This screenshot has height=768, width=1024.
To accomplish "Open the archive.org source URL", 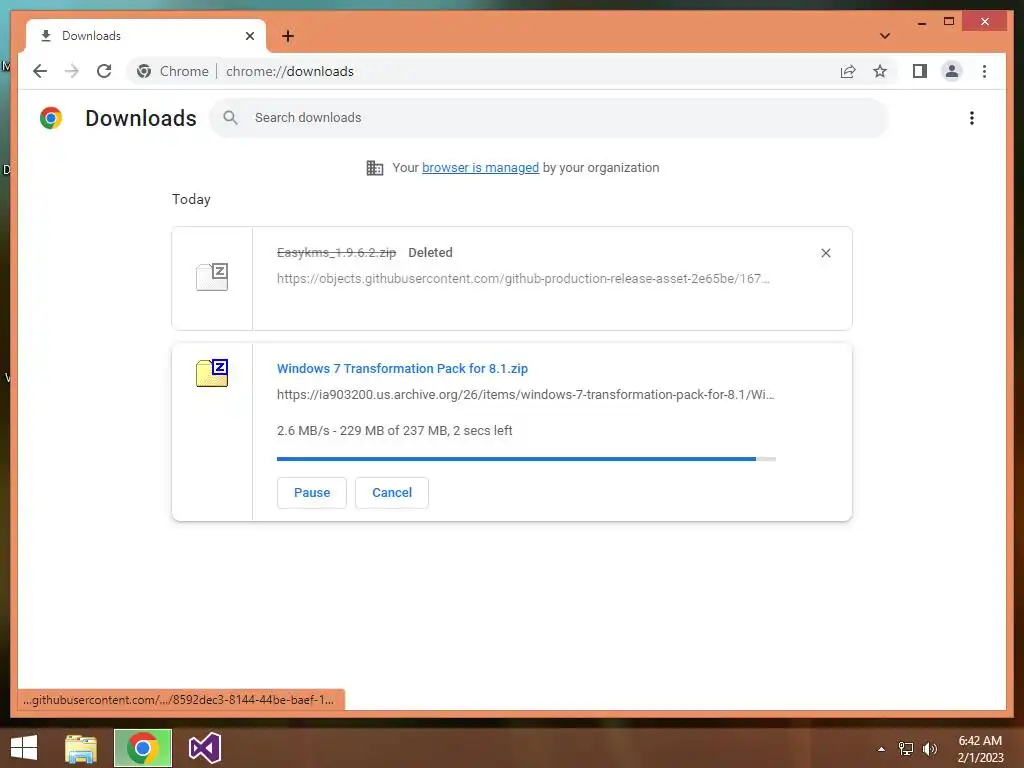I will [525, 394].
